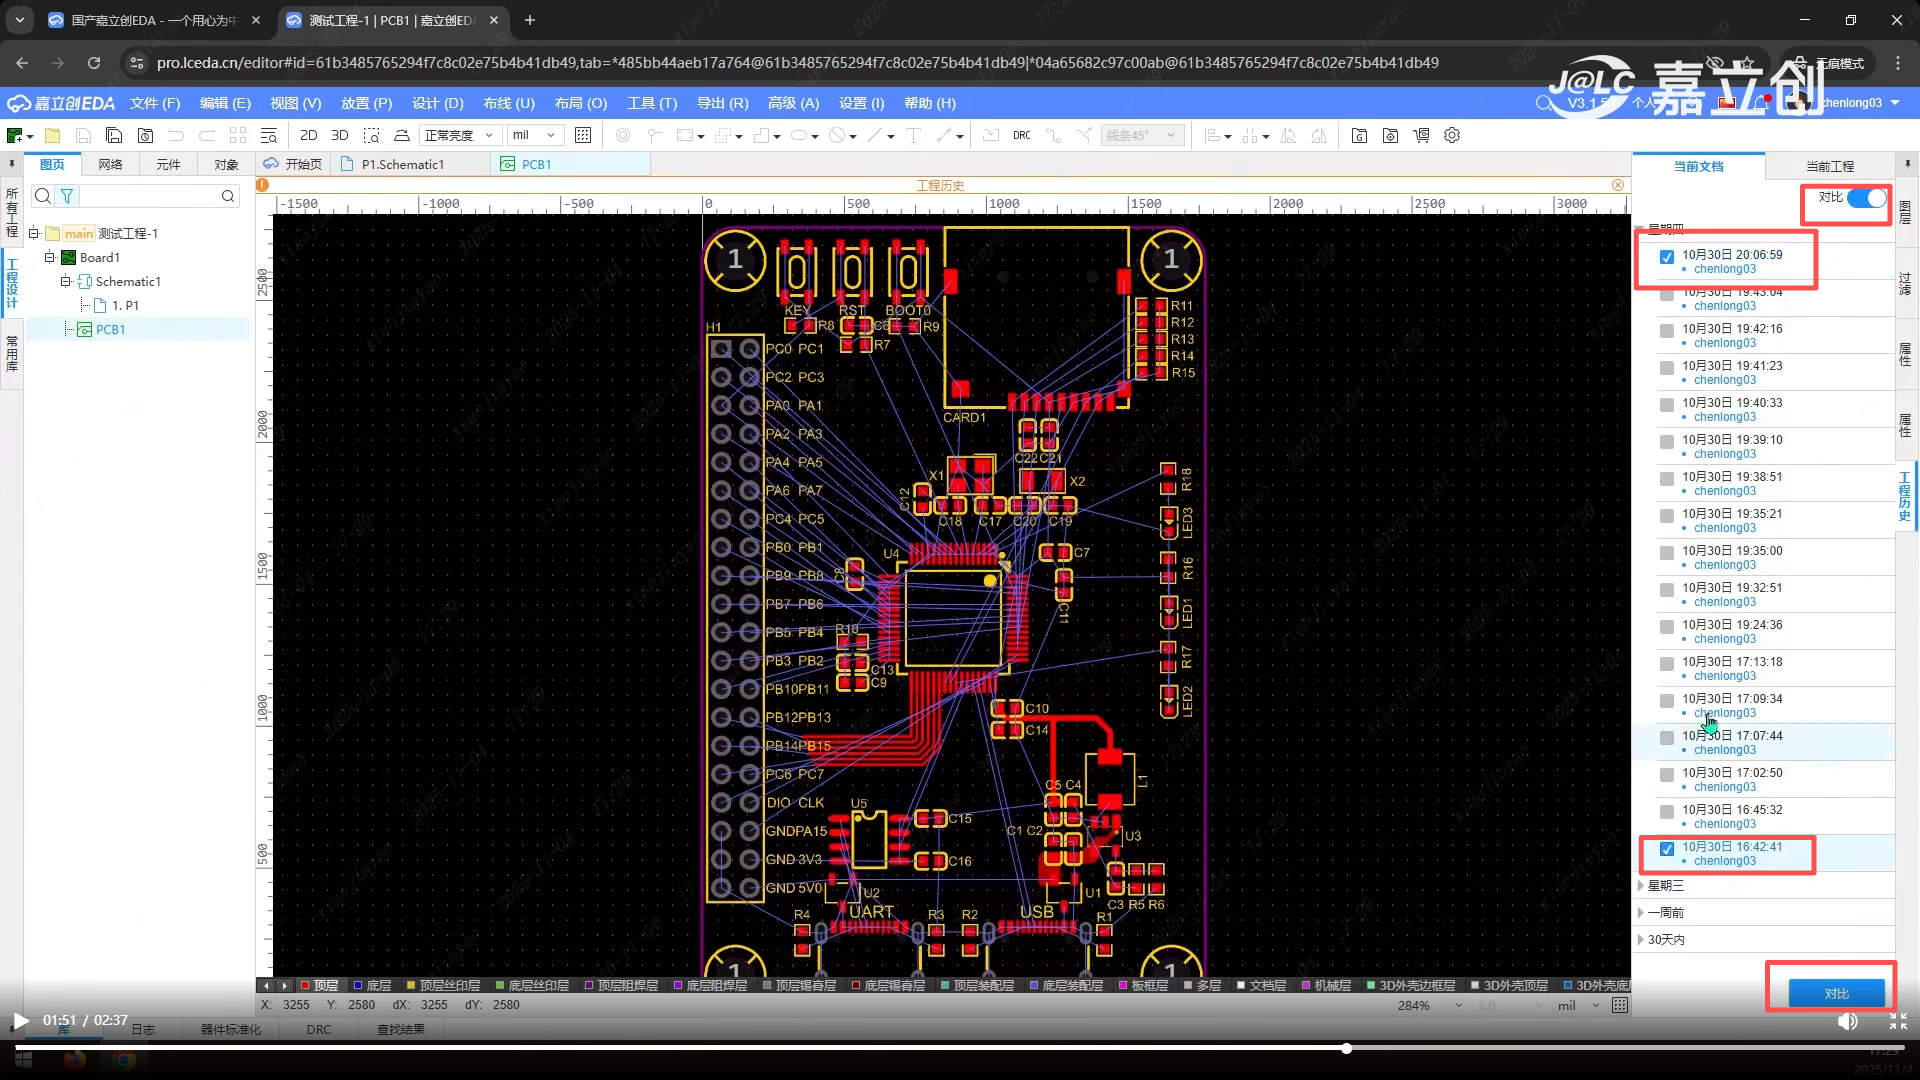Uncheck the 10月30日 20:06:59 version
This screenshot has height=1080, width=1920.
(x=1667, y=257)
